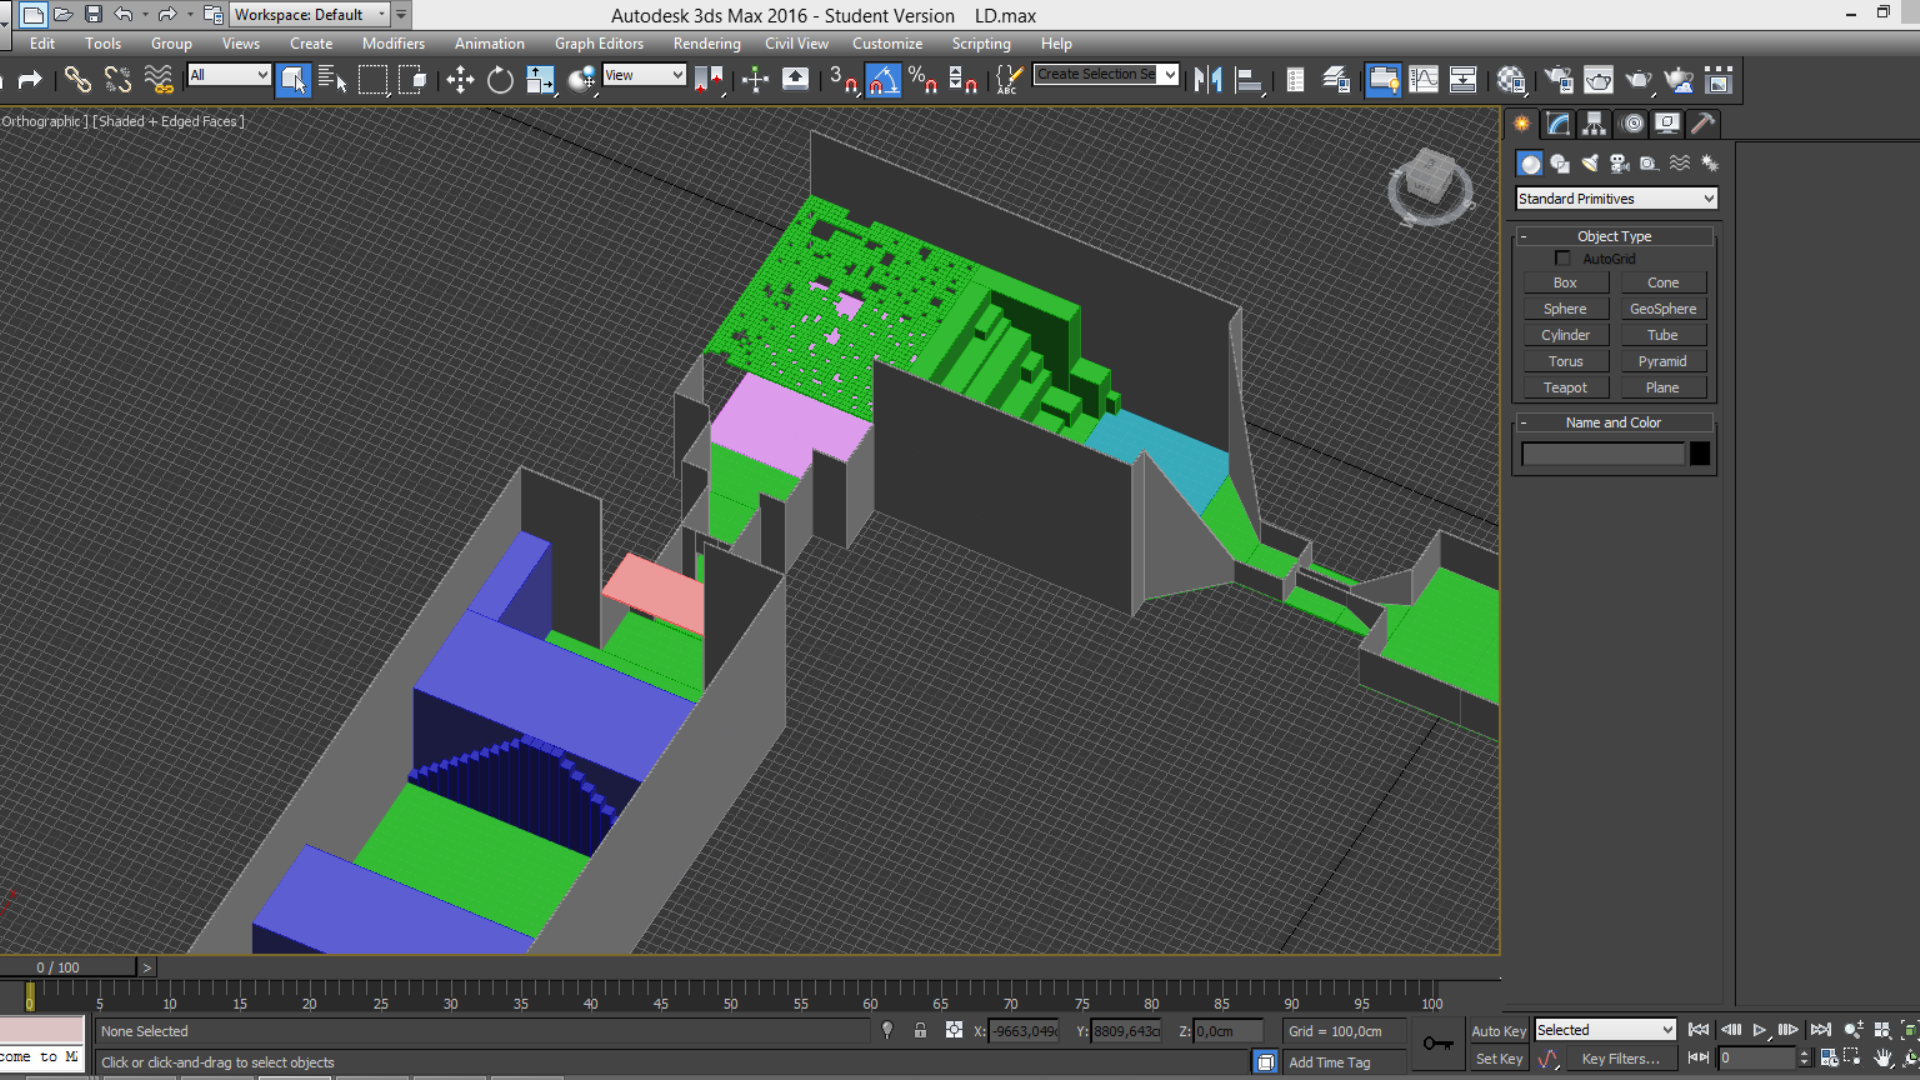The image size is (1920, 1080).
Task: Enable the AutoGrid checkbox
Action: tap(1563, 258)
